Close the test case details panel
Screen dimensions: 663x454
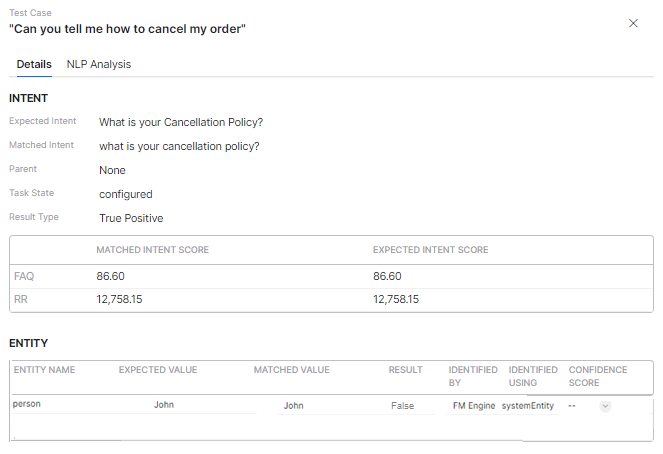coord(633,23)
